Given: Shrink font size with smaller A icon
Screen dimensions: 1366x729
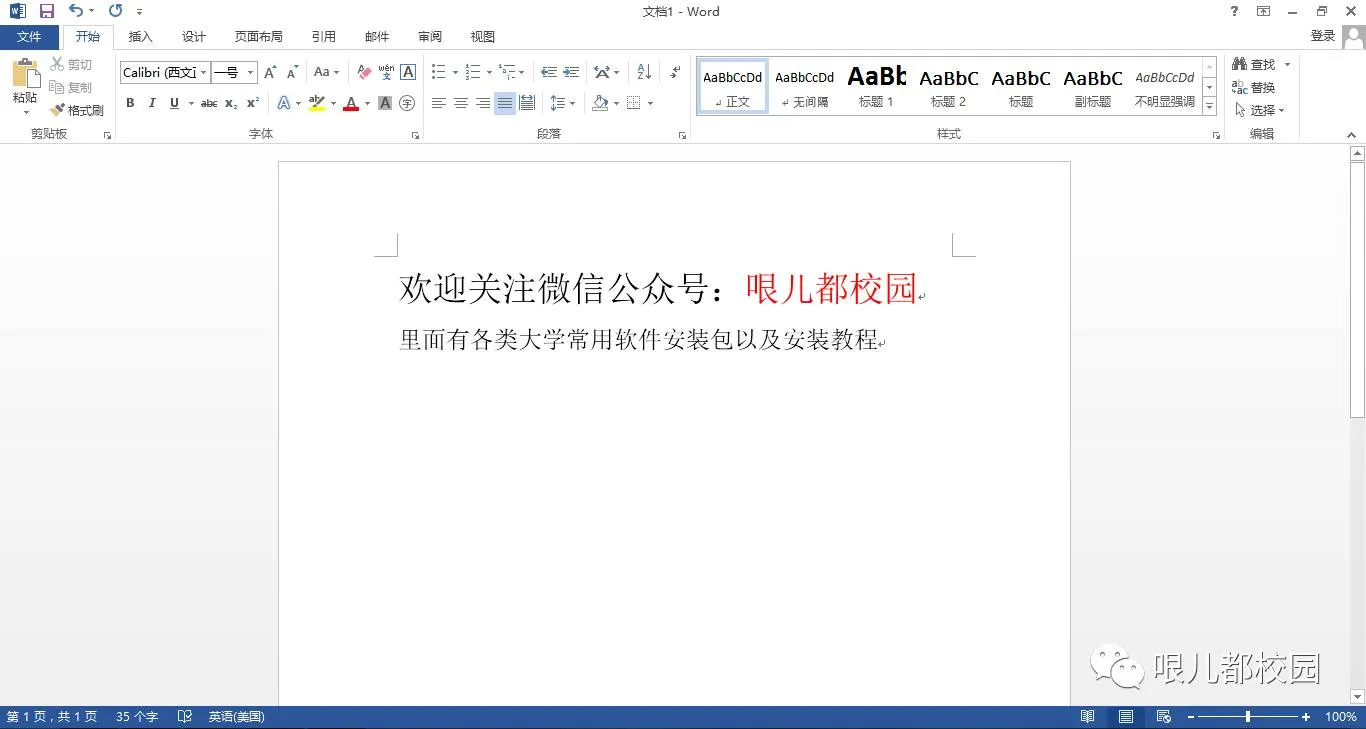Looking at the screenshot, I should (x=292, y=72).
